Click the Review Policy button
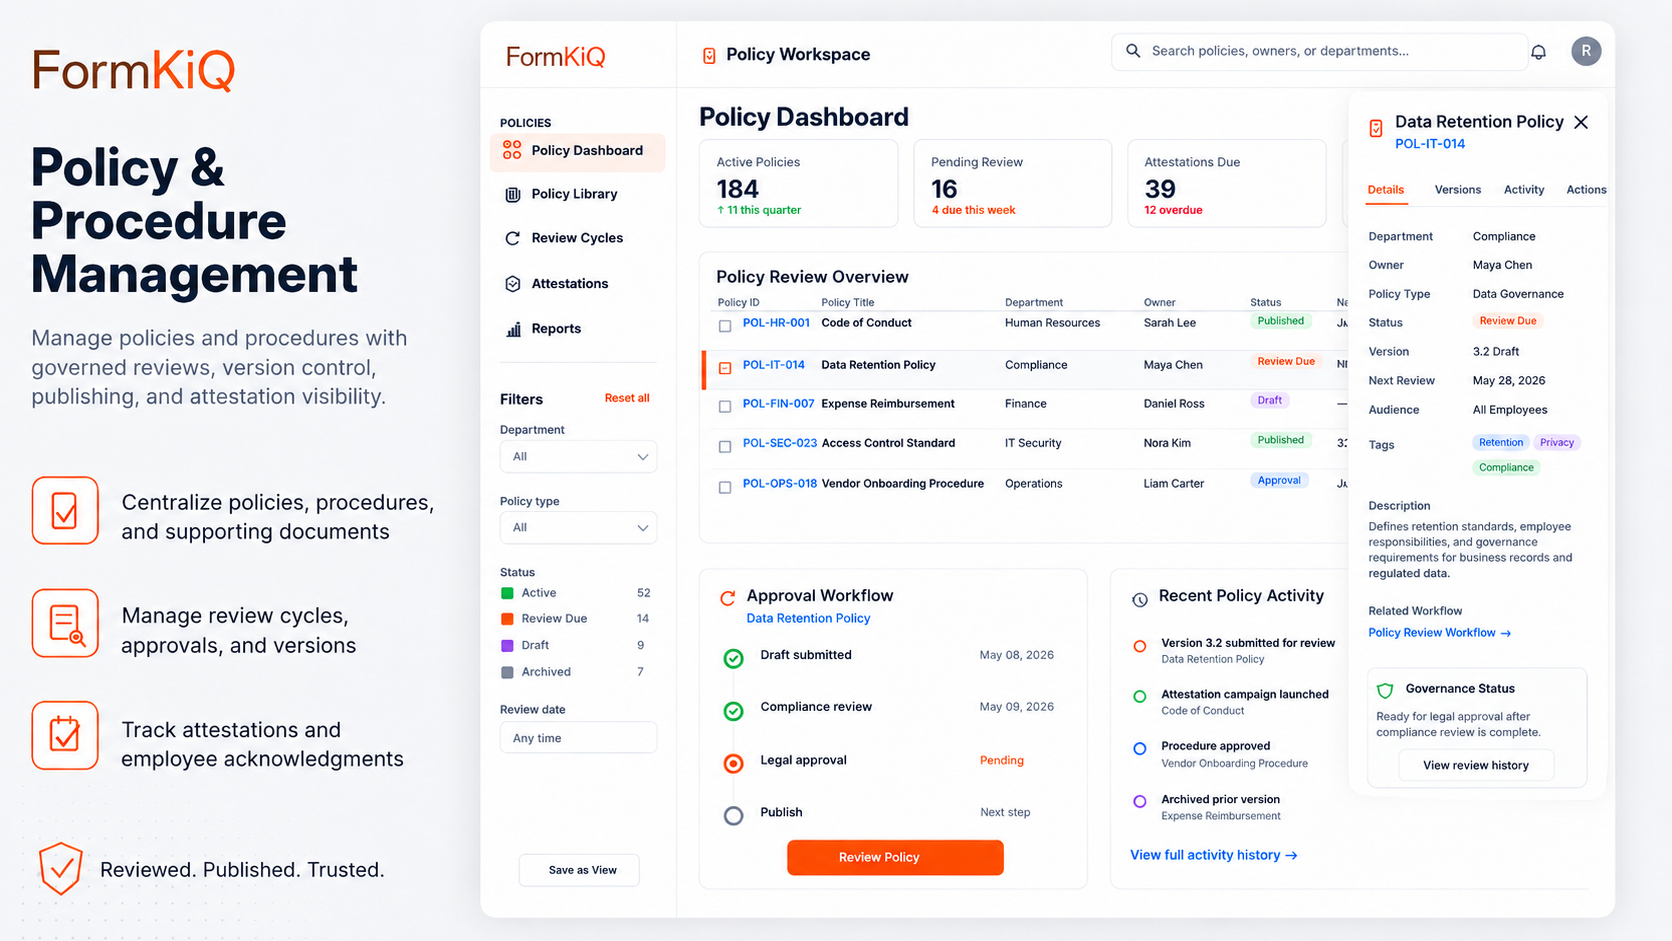 [x=895, y=858]
